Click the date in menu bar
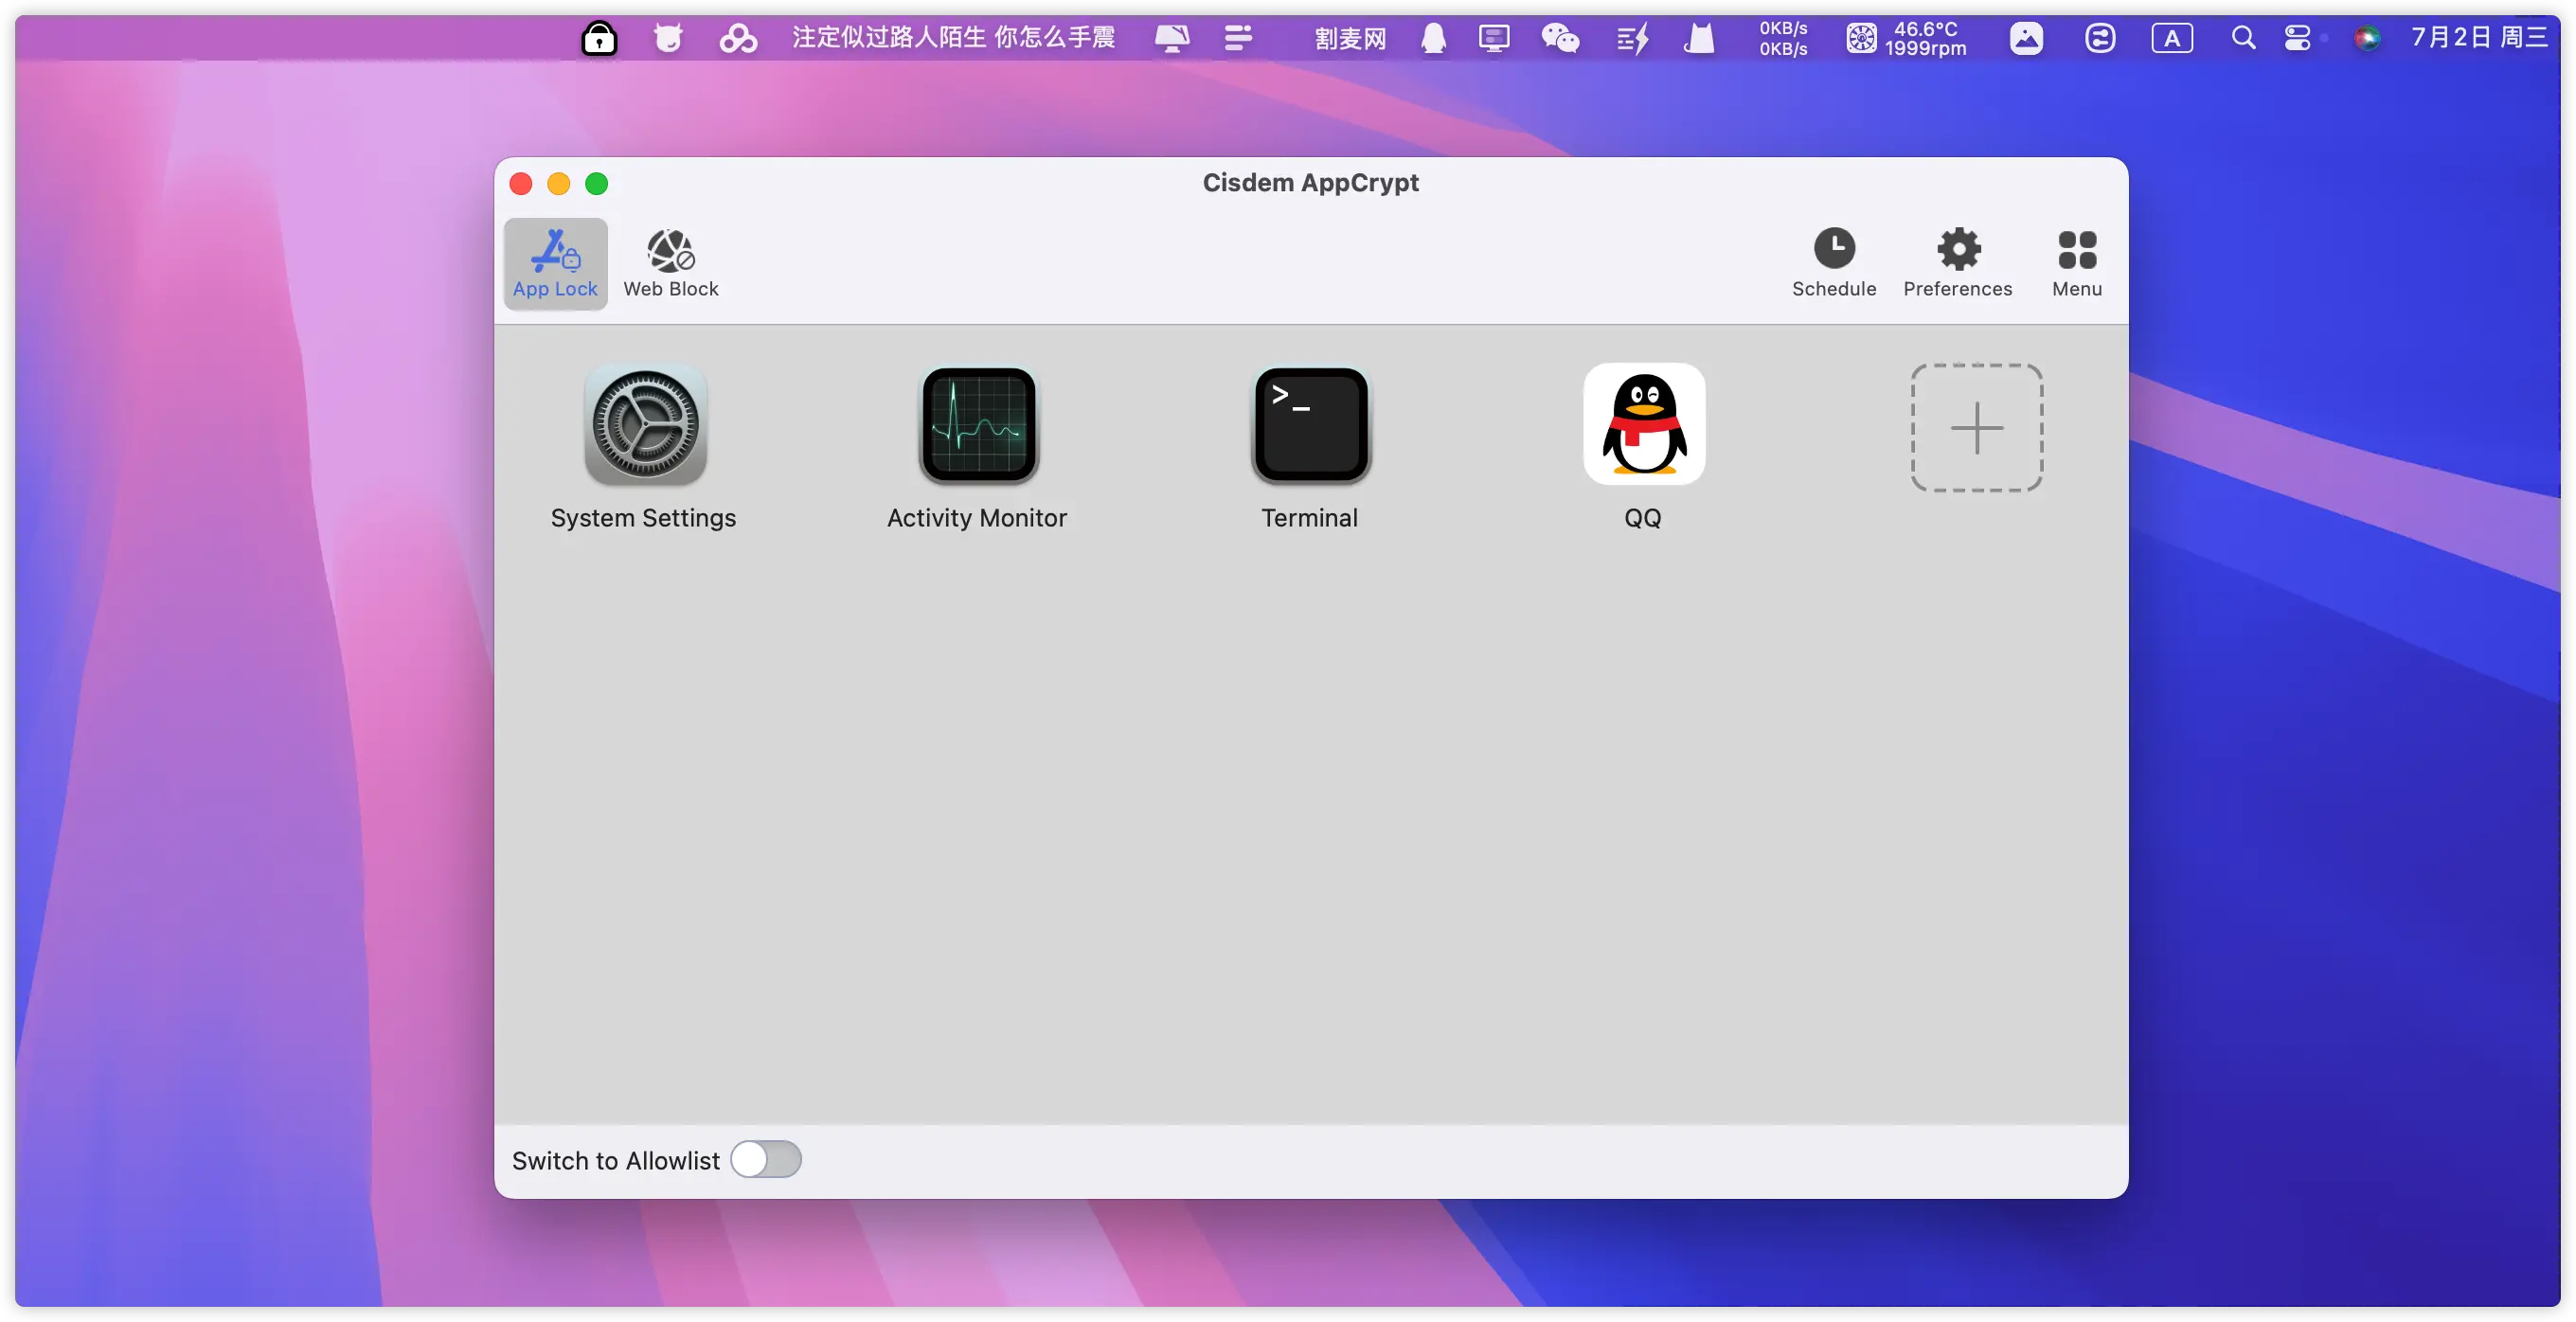The height and width of the screenshot is (1322, 2576). click(x=2478, y=38)
